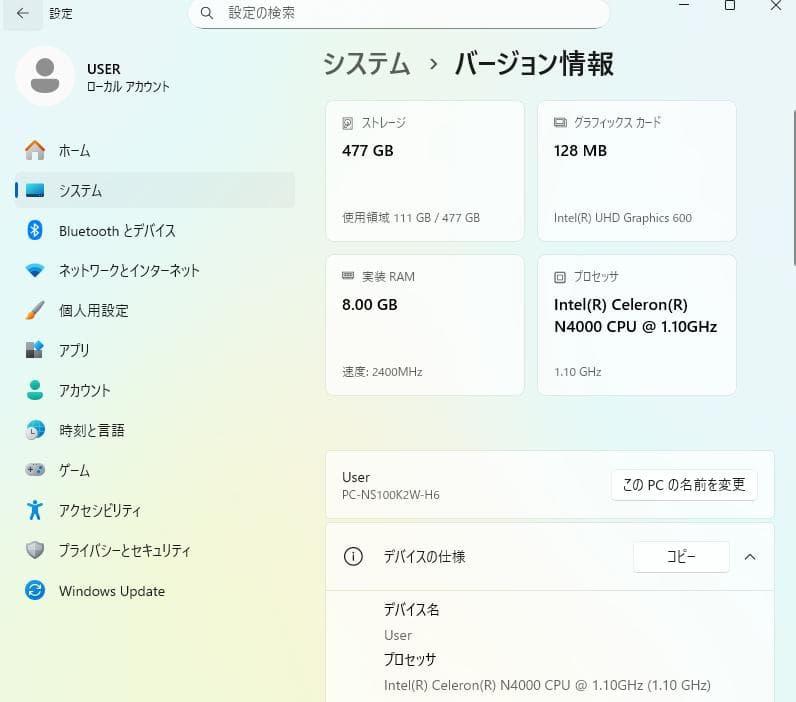Click the System monitor icon
796x702 pixels.
pos(35,190)
